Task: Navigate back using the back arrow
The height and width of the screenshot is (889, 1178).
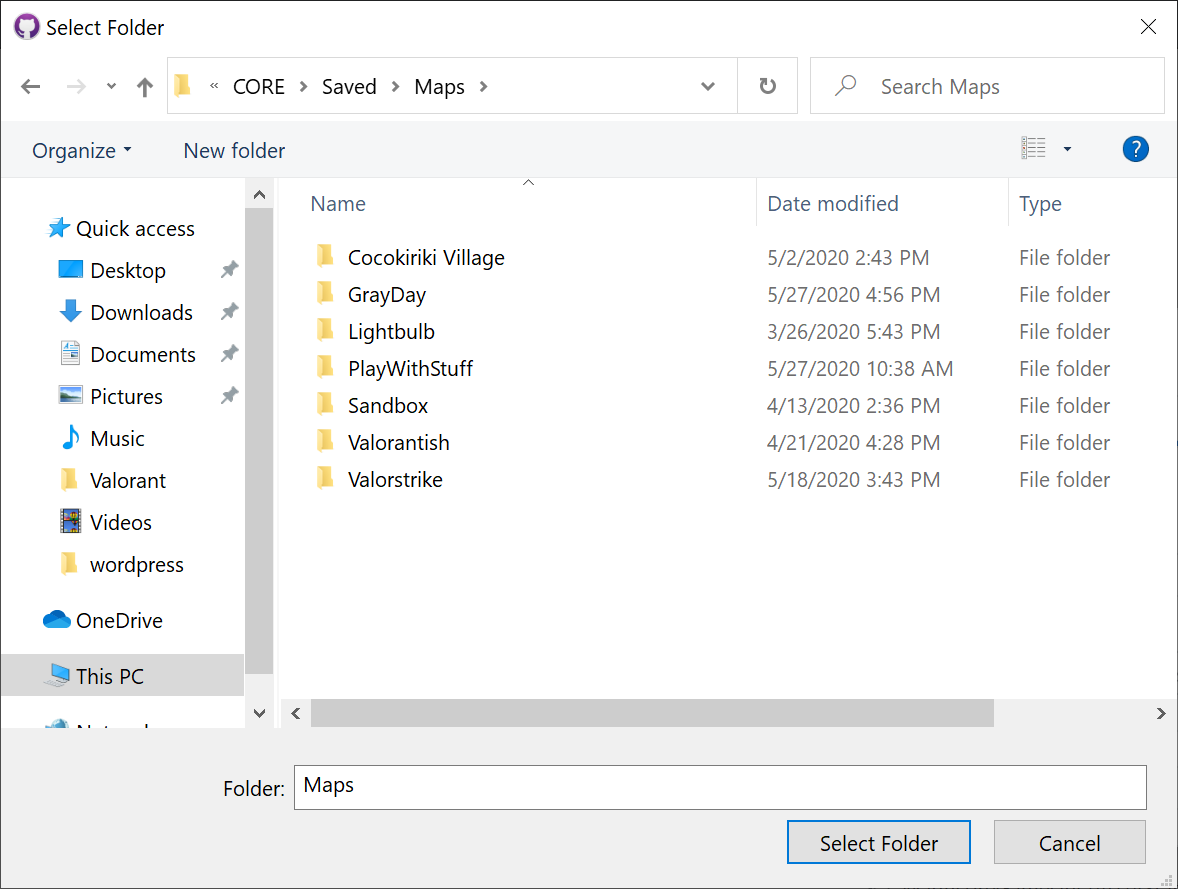Action: coord(30,86)
